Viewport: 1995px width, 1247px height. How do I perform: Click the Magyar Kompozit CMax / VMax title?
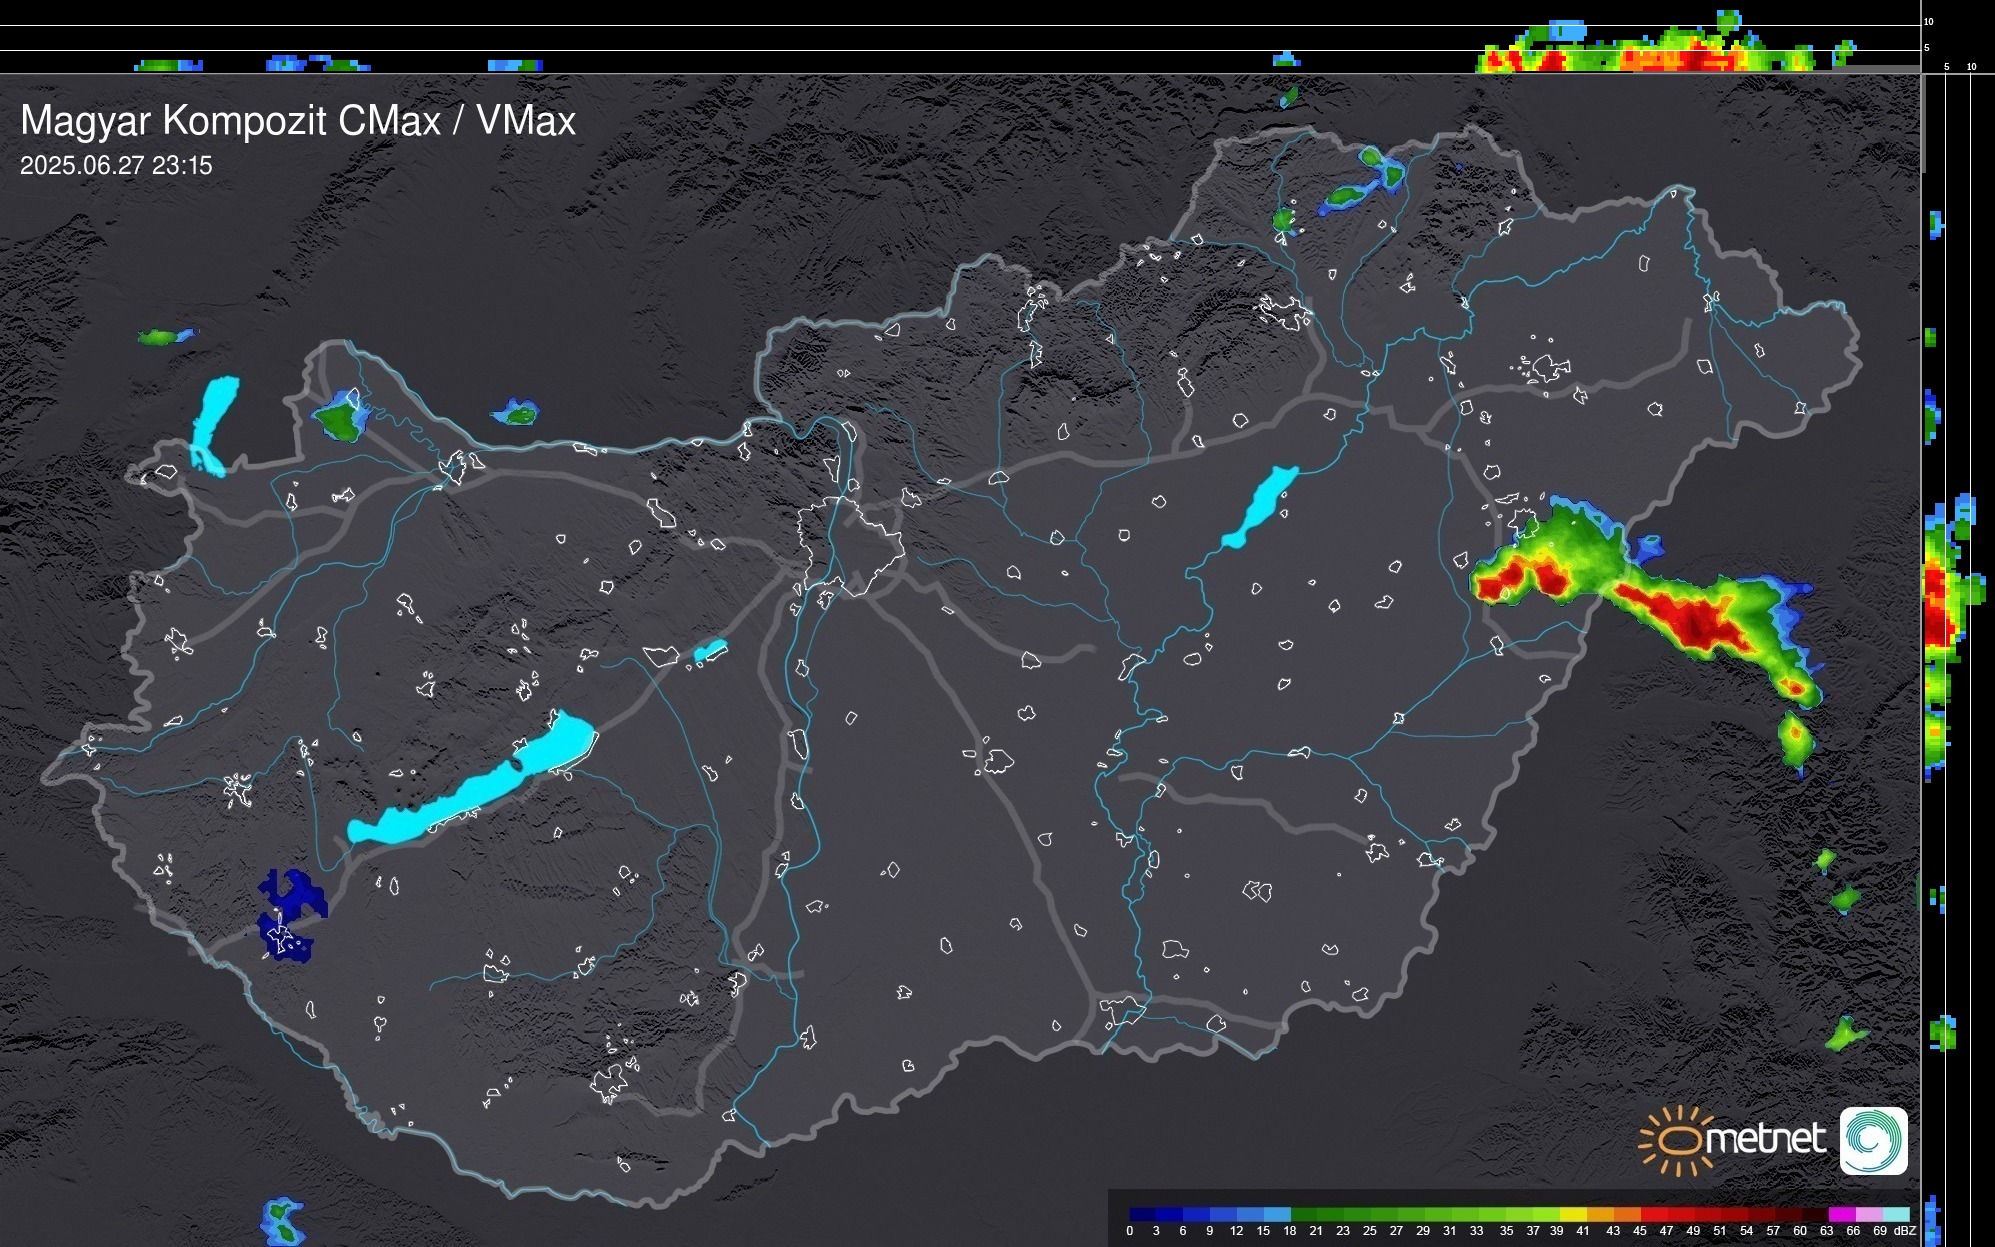[298, 121]
